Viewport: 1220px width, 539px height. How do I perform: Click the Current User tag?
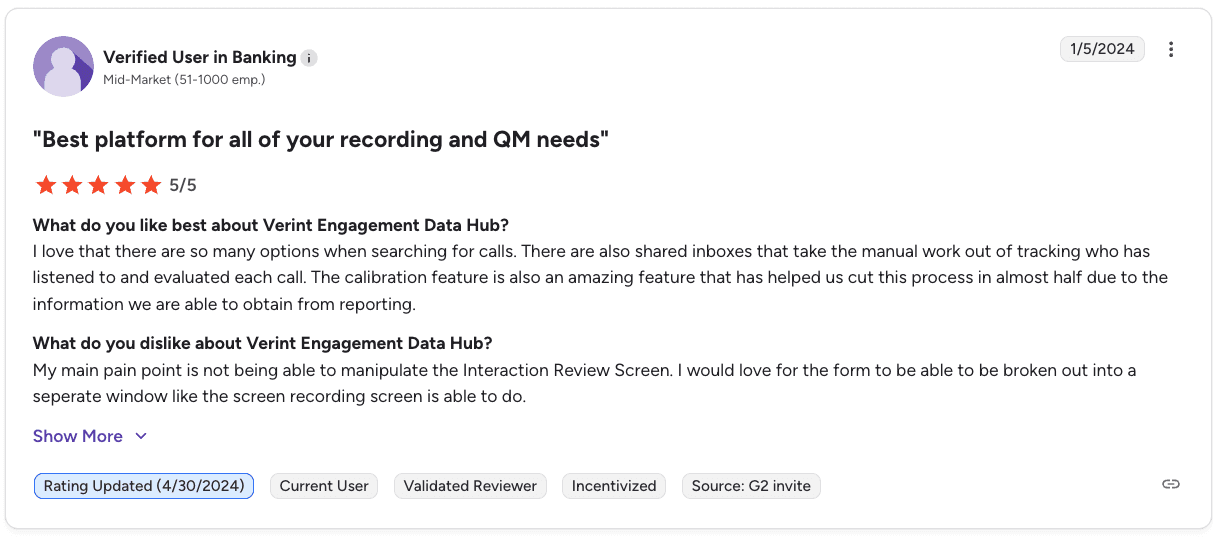(324, 486)
